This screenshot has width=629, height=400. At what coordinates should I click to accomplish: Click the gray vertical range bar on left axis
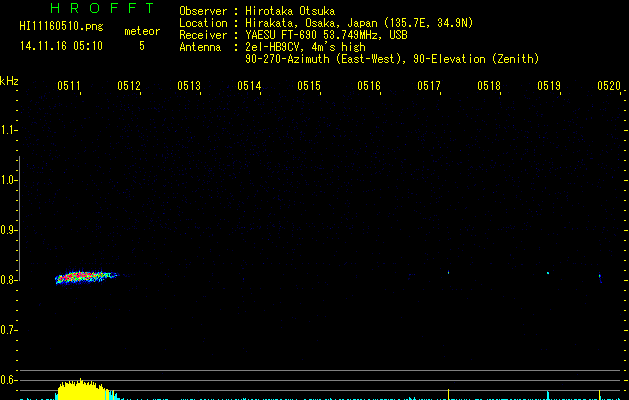pyautogui.click(x=19, y=219)
